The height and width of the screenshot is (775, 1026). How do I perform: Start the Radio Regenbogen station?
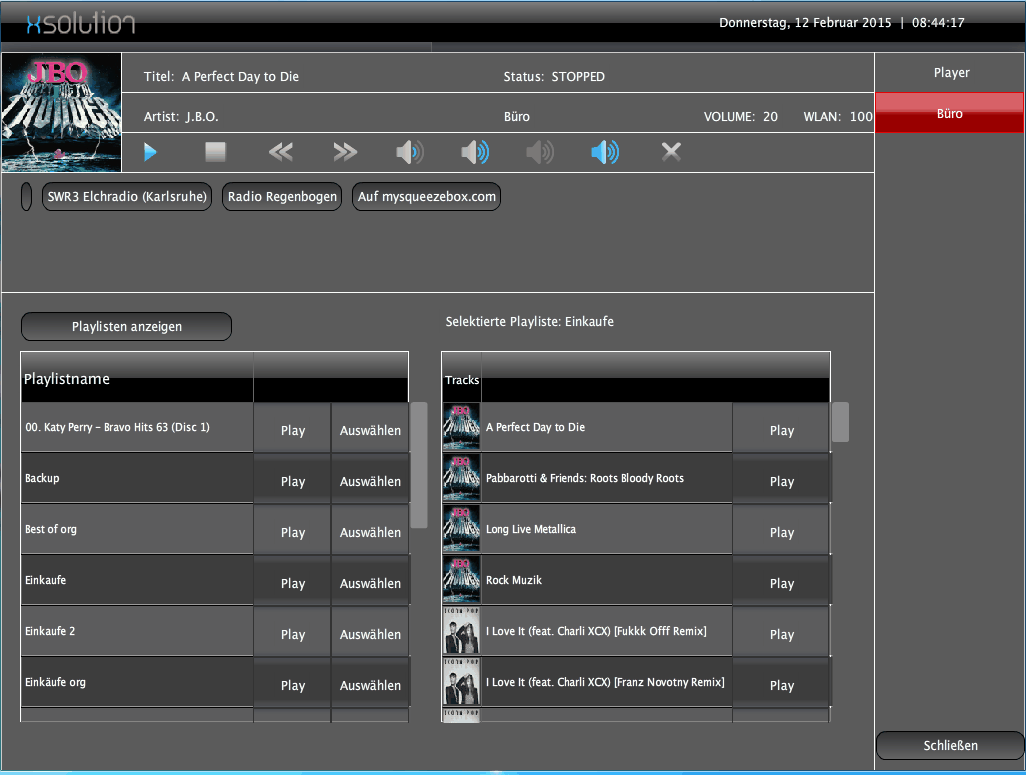pyautogui.click(x=282, y=197)
